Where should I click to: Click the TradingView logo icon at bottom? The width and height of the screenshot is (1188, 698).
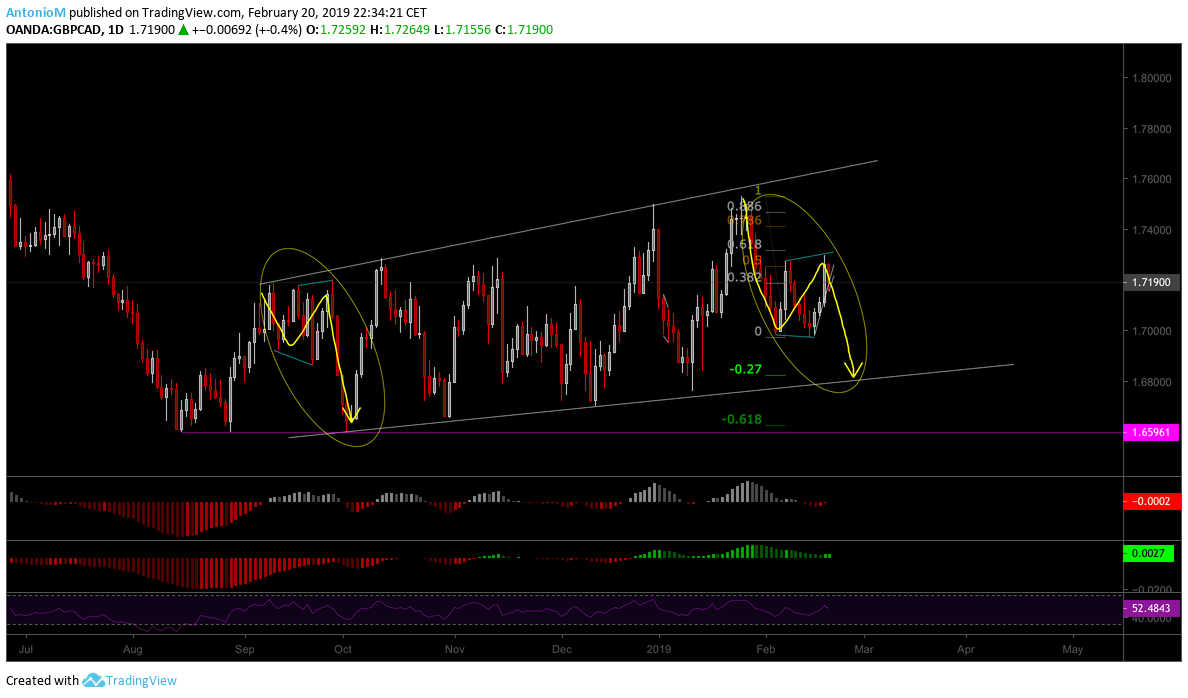[x=92, y=681]
